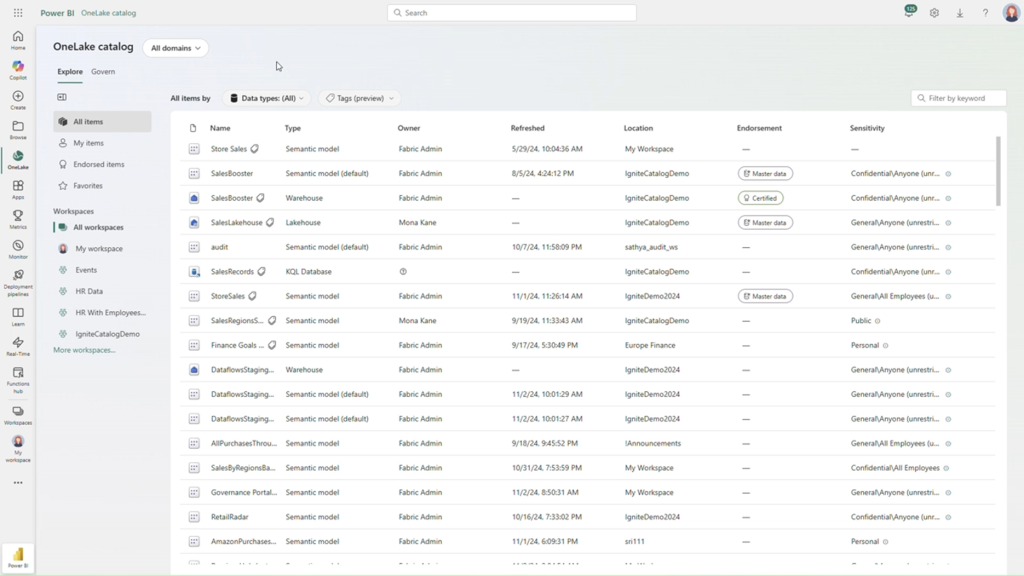Open Copilot from the left rail
Viewport: 1024px width, 576px height.
click(18, 70)
